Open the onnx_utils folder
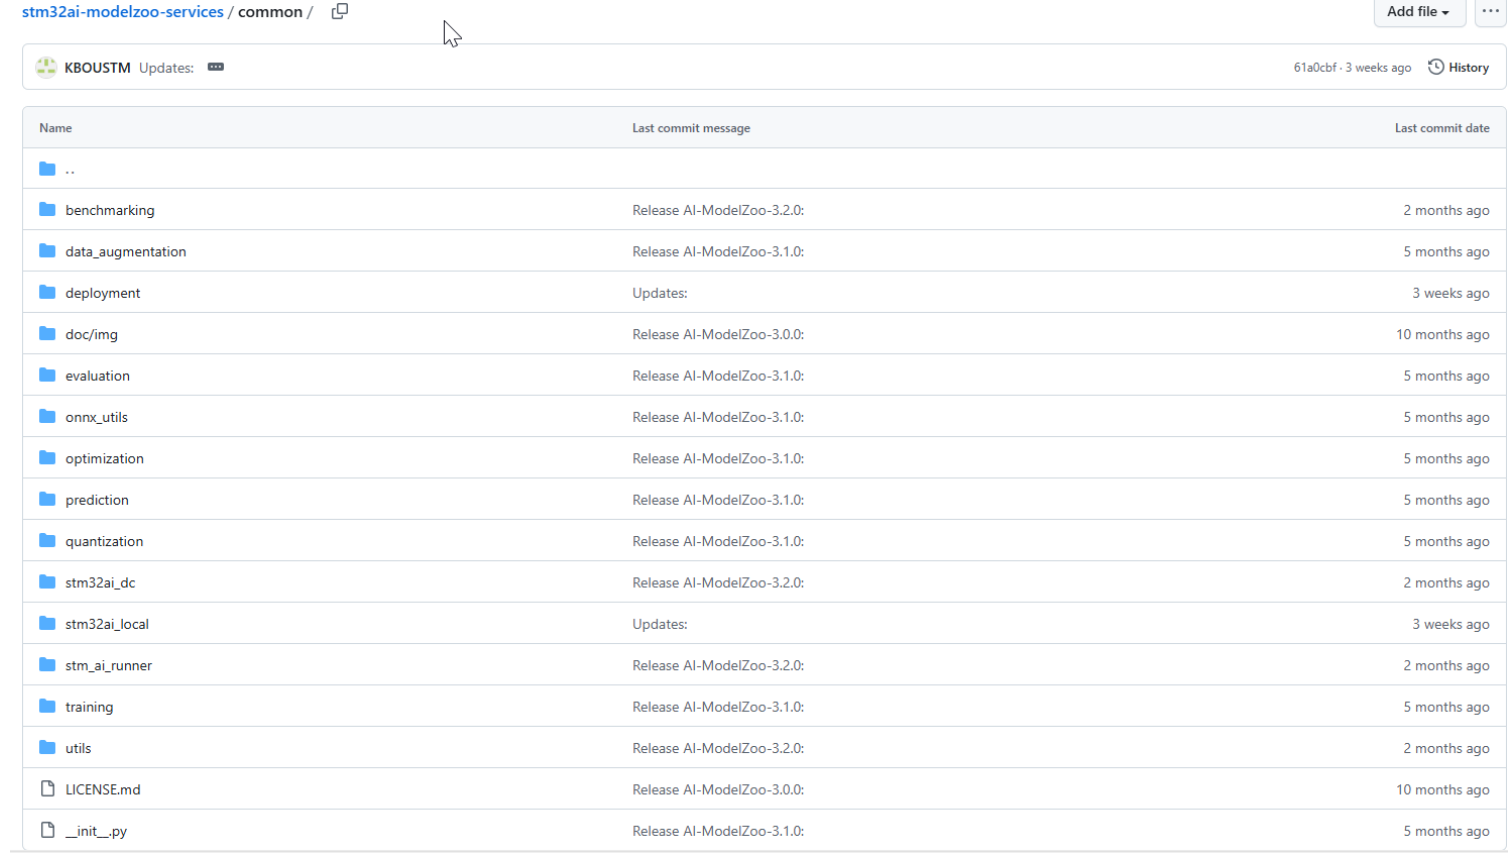 96,417
